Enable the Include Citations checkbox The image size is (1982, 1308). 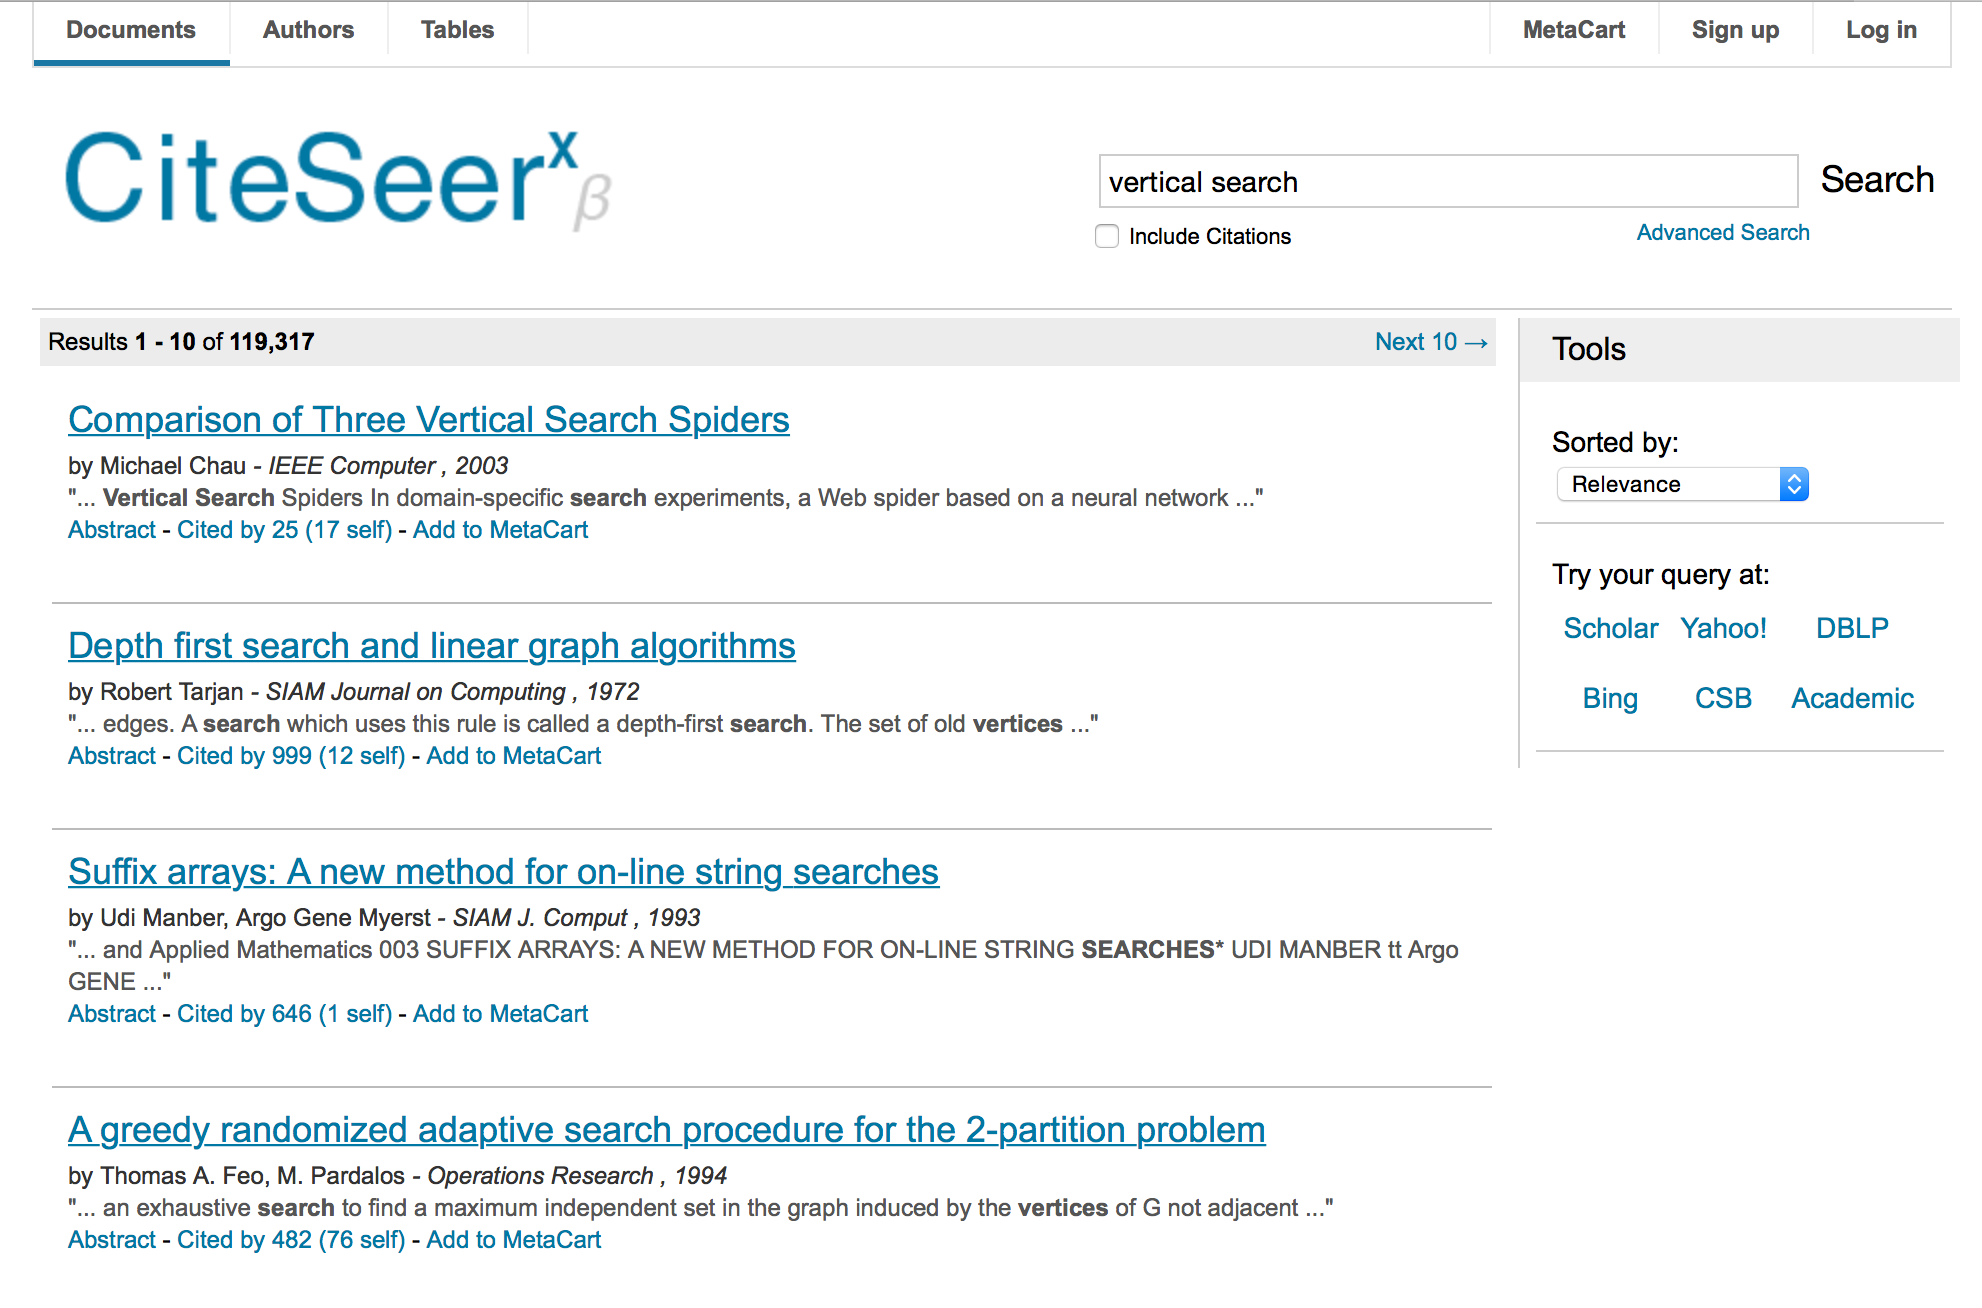pos(1107,236)
